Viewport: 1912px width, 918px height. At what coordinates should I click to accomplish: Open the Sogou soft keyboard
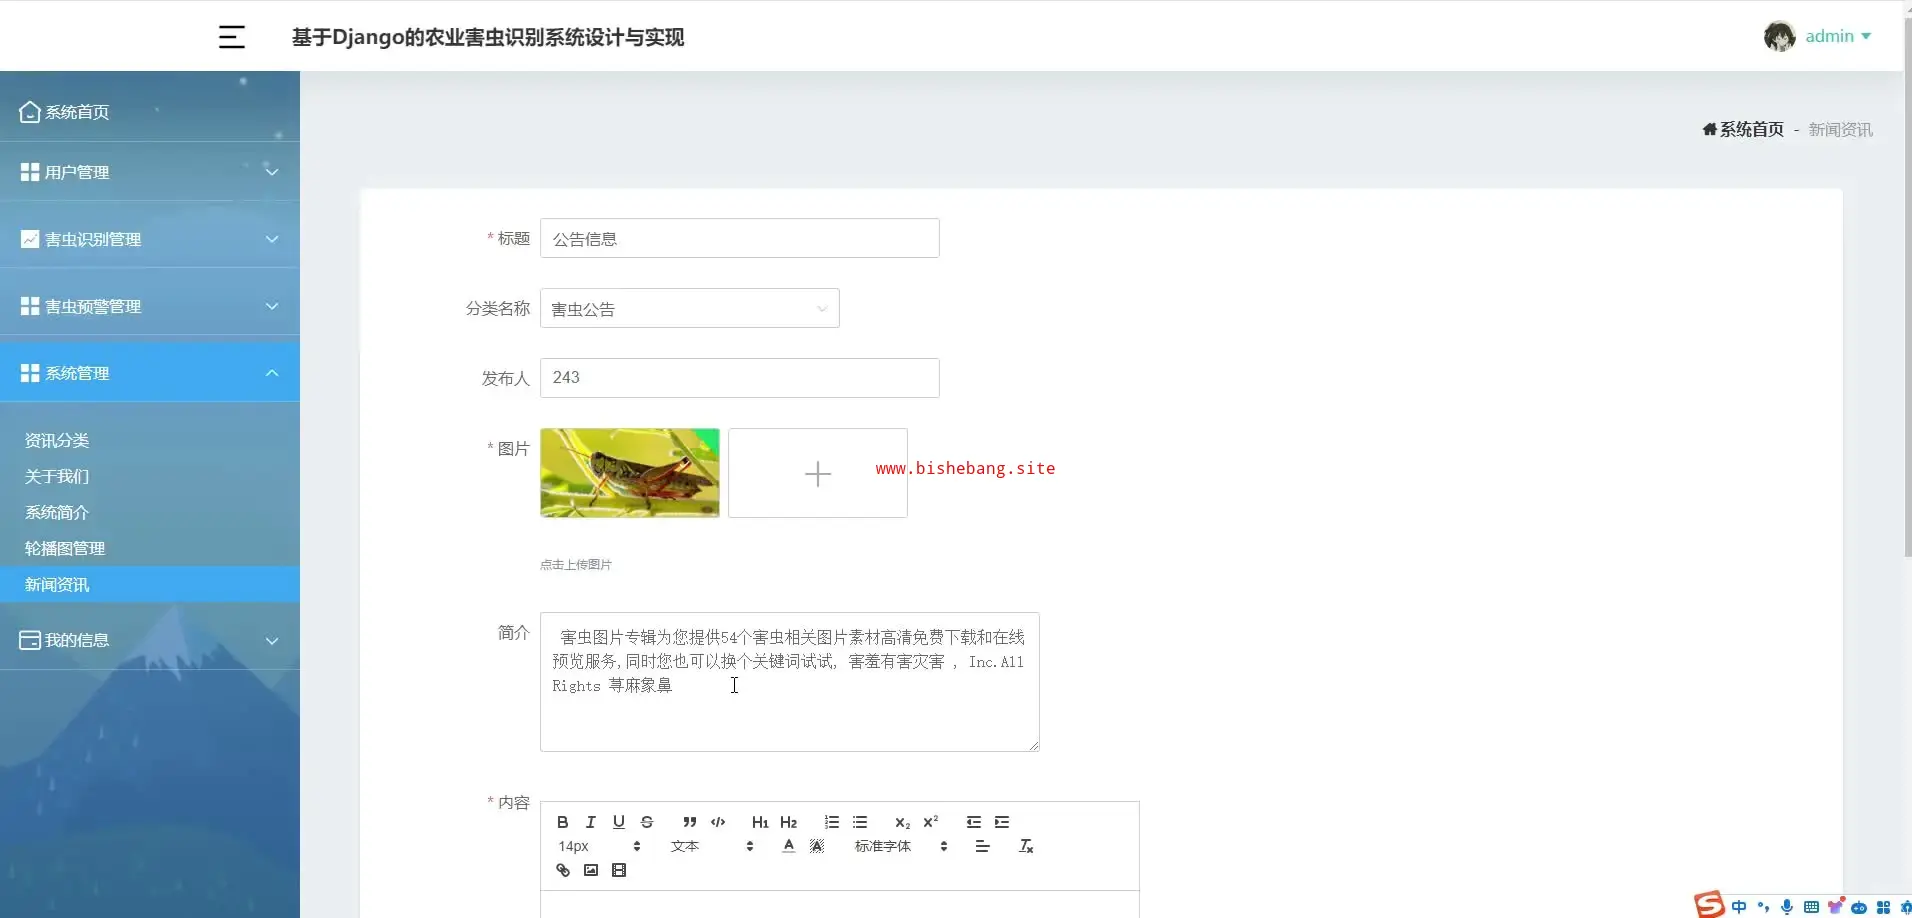[x=1811, y=907]
